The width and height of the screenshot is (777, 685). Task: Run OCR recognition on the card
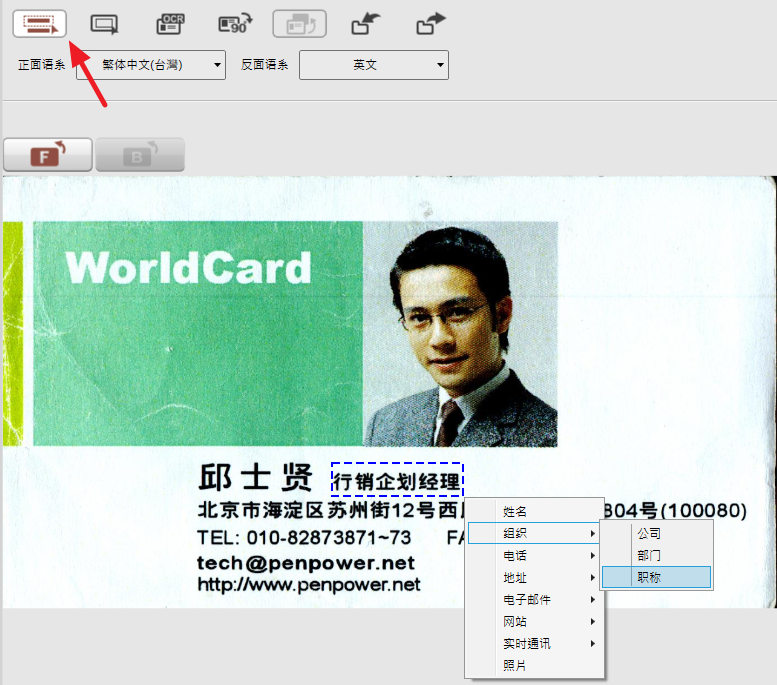coord(170,22)
